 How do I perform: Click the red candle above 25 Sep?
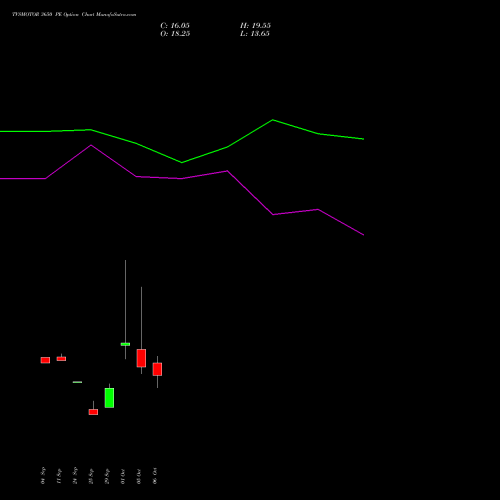click(93, 412)
